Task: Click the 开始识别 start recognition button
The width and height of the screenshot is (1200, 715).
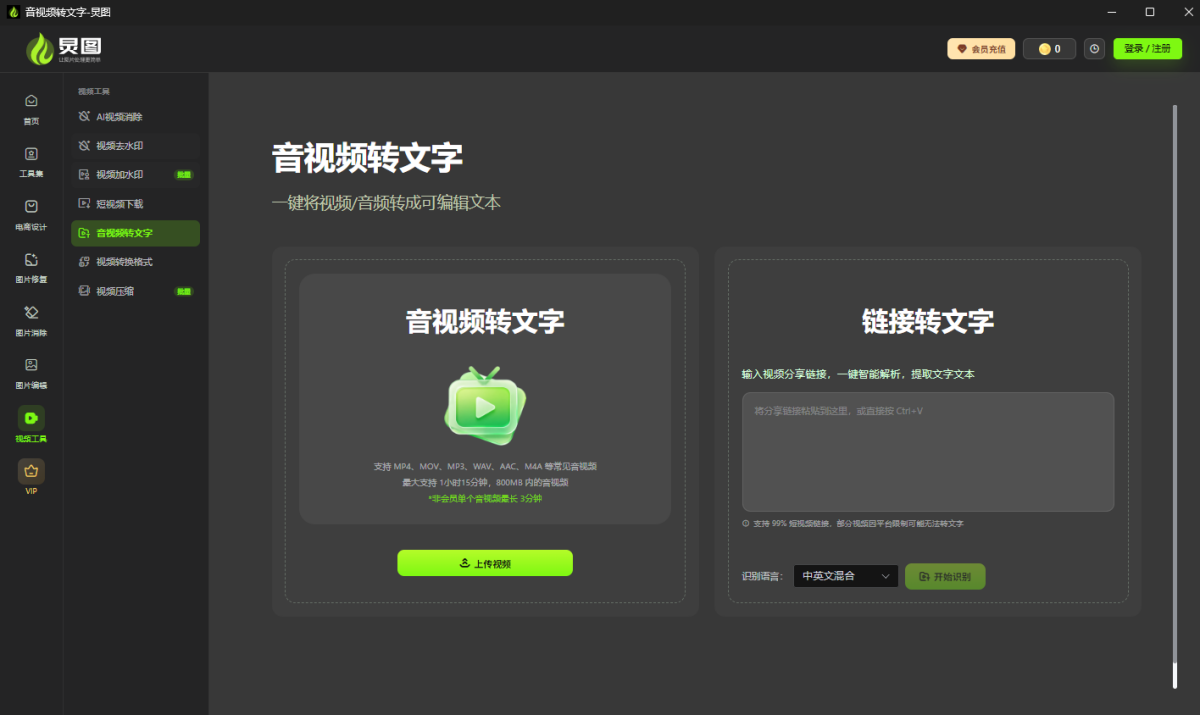Action: pos(945,576)
